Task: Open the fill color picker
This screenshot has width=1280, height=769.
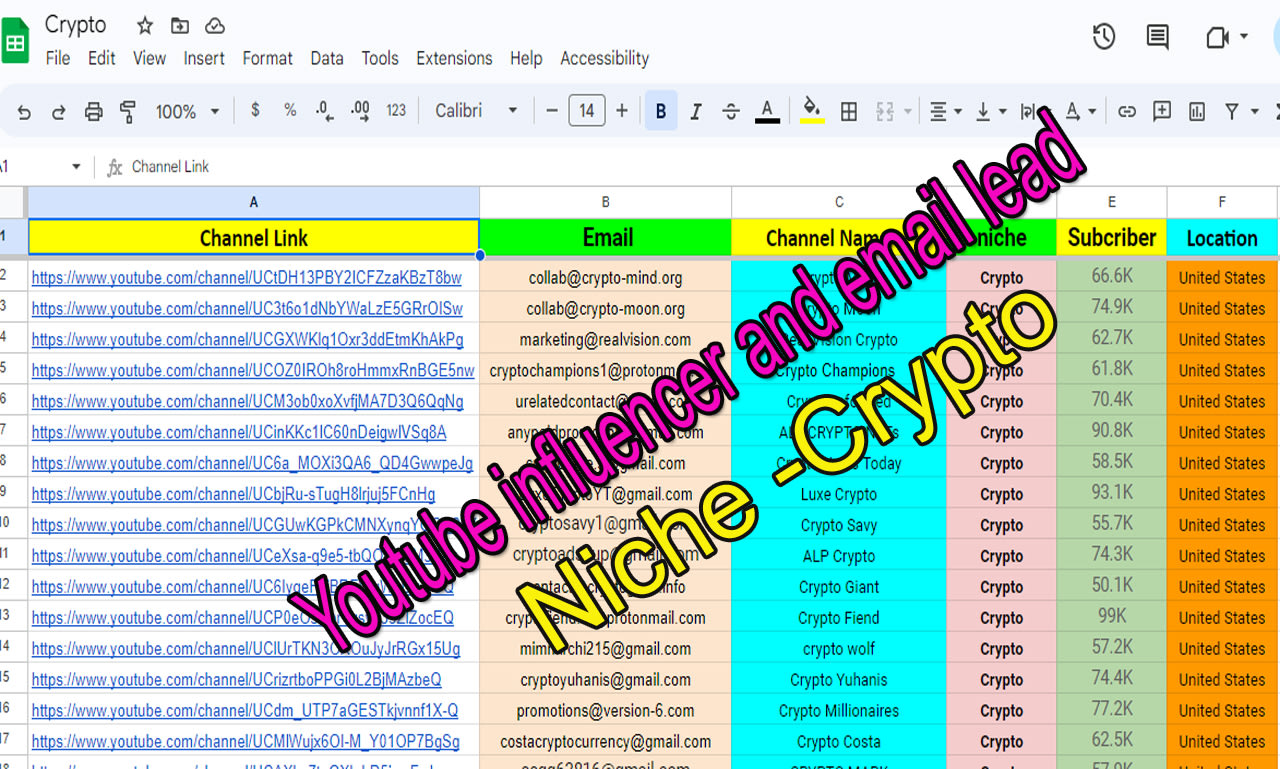Action: click(x=812, y=111)
